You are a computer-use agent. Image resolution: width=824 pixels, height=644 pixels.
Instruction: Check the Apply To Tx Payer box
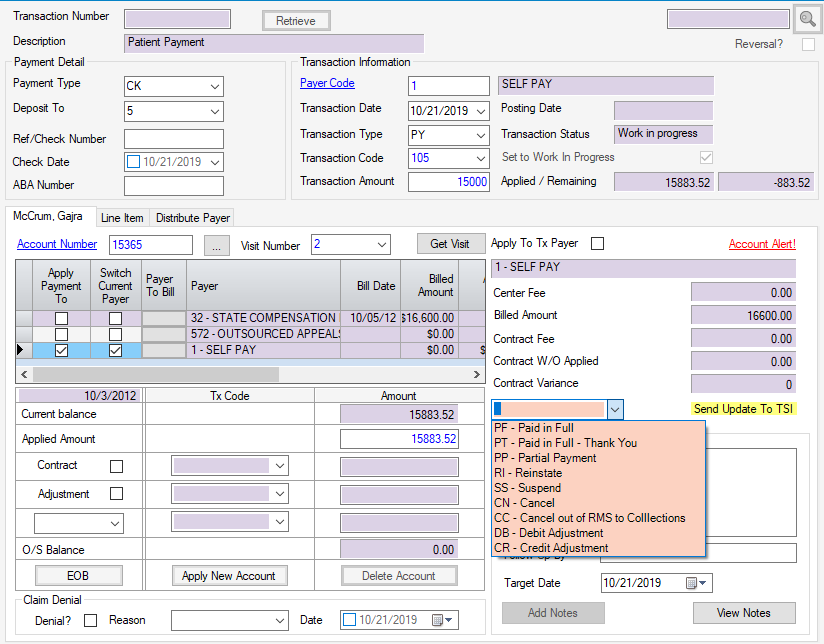point(598,244)
